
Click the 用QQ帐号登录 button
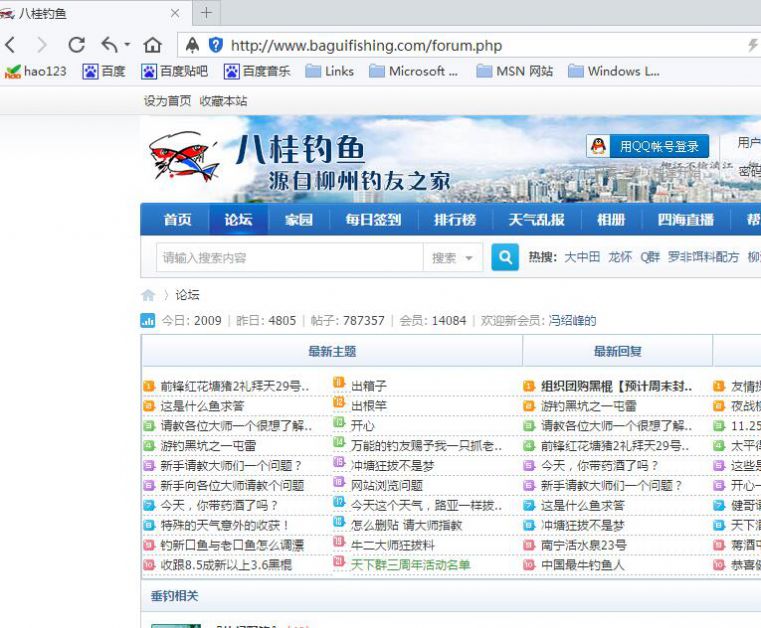tap(647, 146)
